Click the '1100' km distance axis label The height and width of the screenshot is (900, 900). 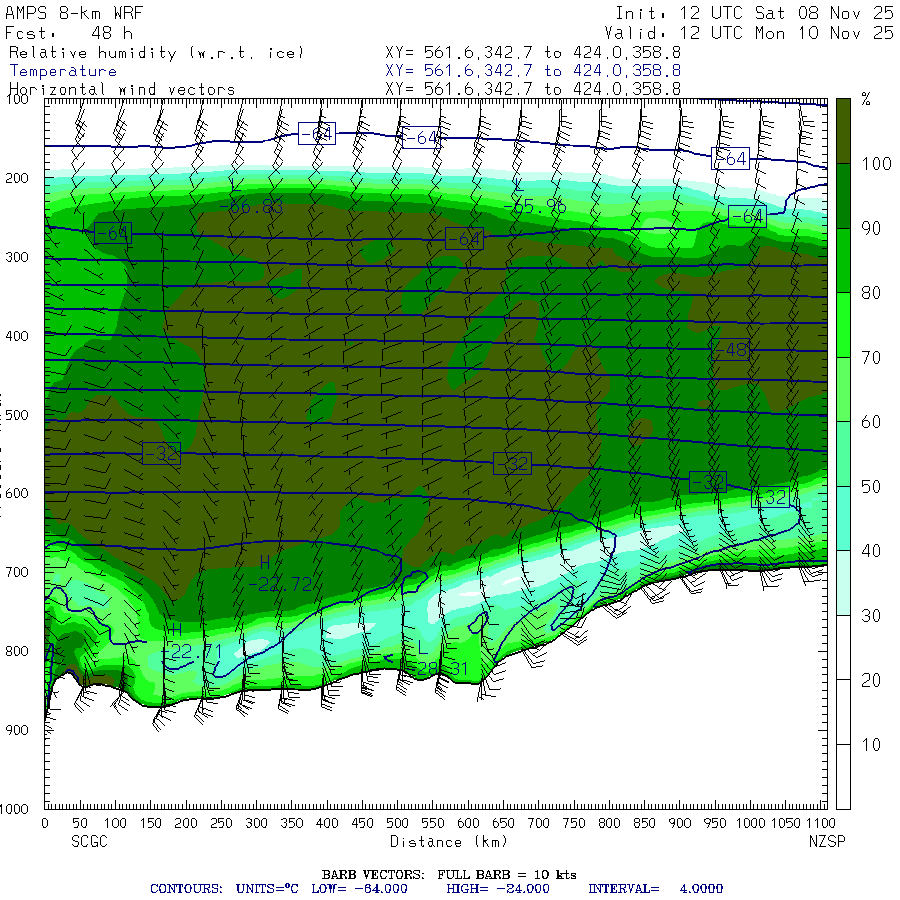click(820, 824)
